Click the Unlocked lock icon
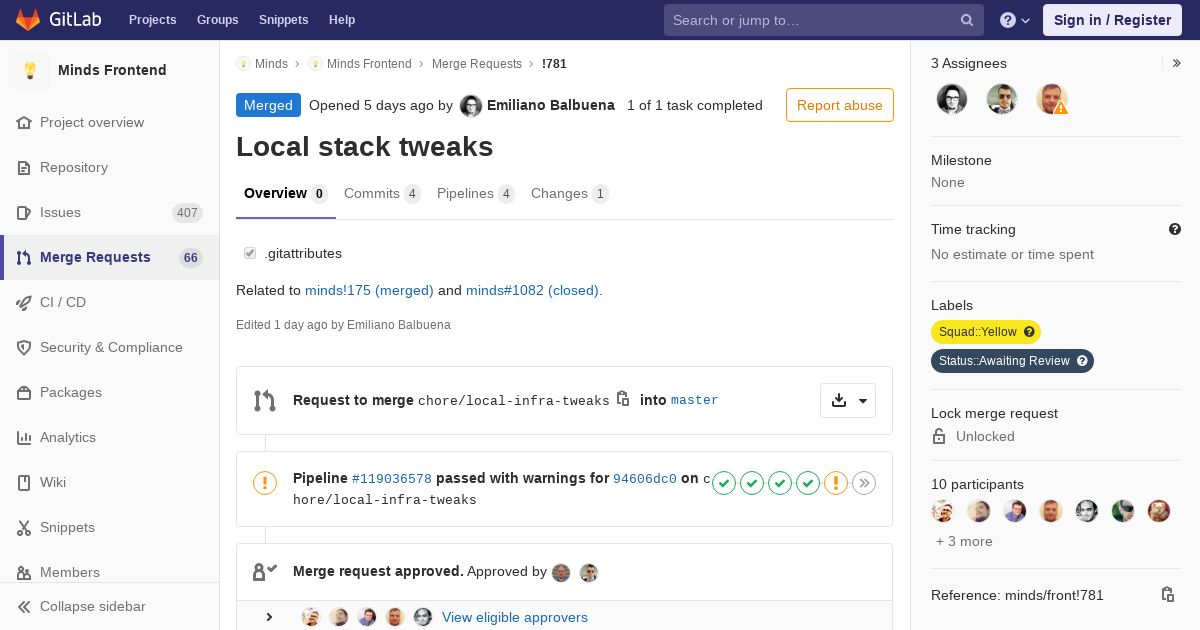Screen dimensions: 1200x630 pyautogui.click(x=939, y=436)
